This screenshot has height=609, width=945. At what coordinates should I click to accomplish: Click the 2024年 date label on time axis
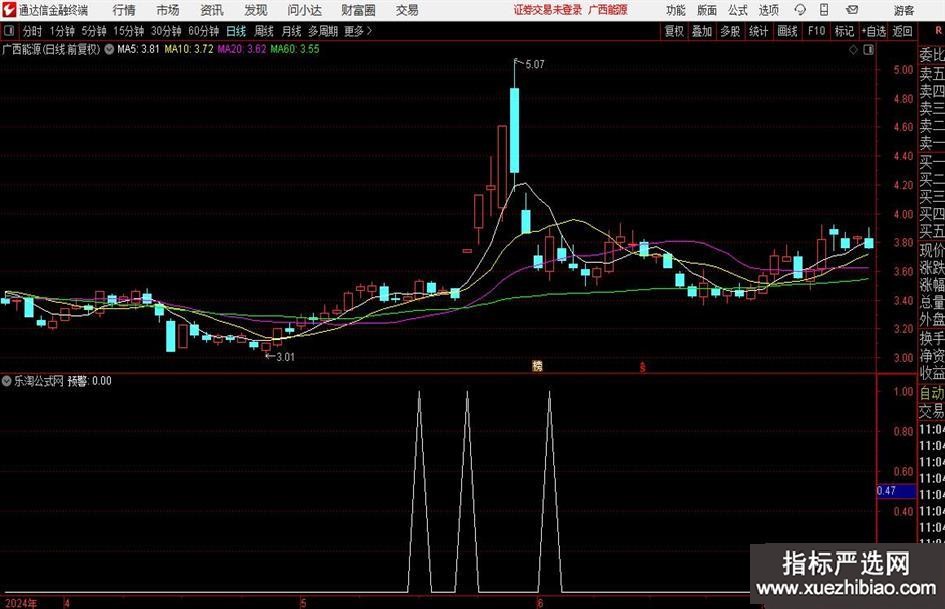(x=20, y=603)
